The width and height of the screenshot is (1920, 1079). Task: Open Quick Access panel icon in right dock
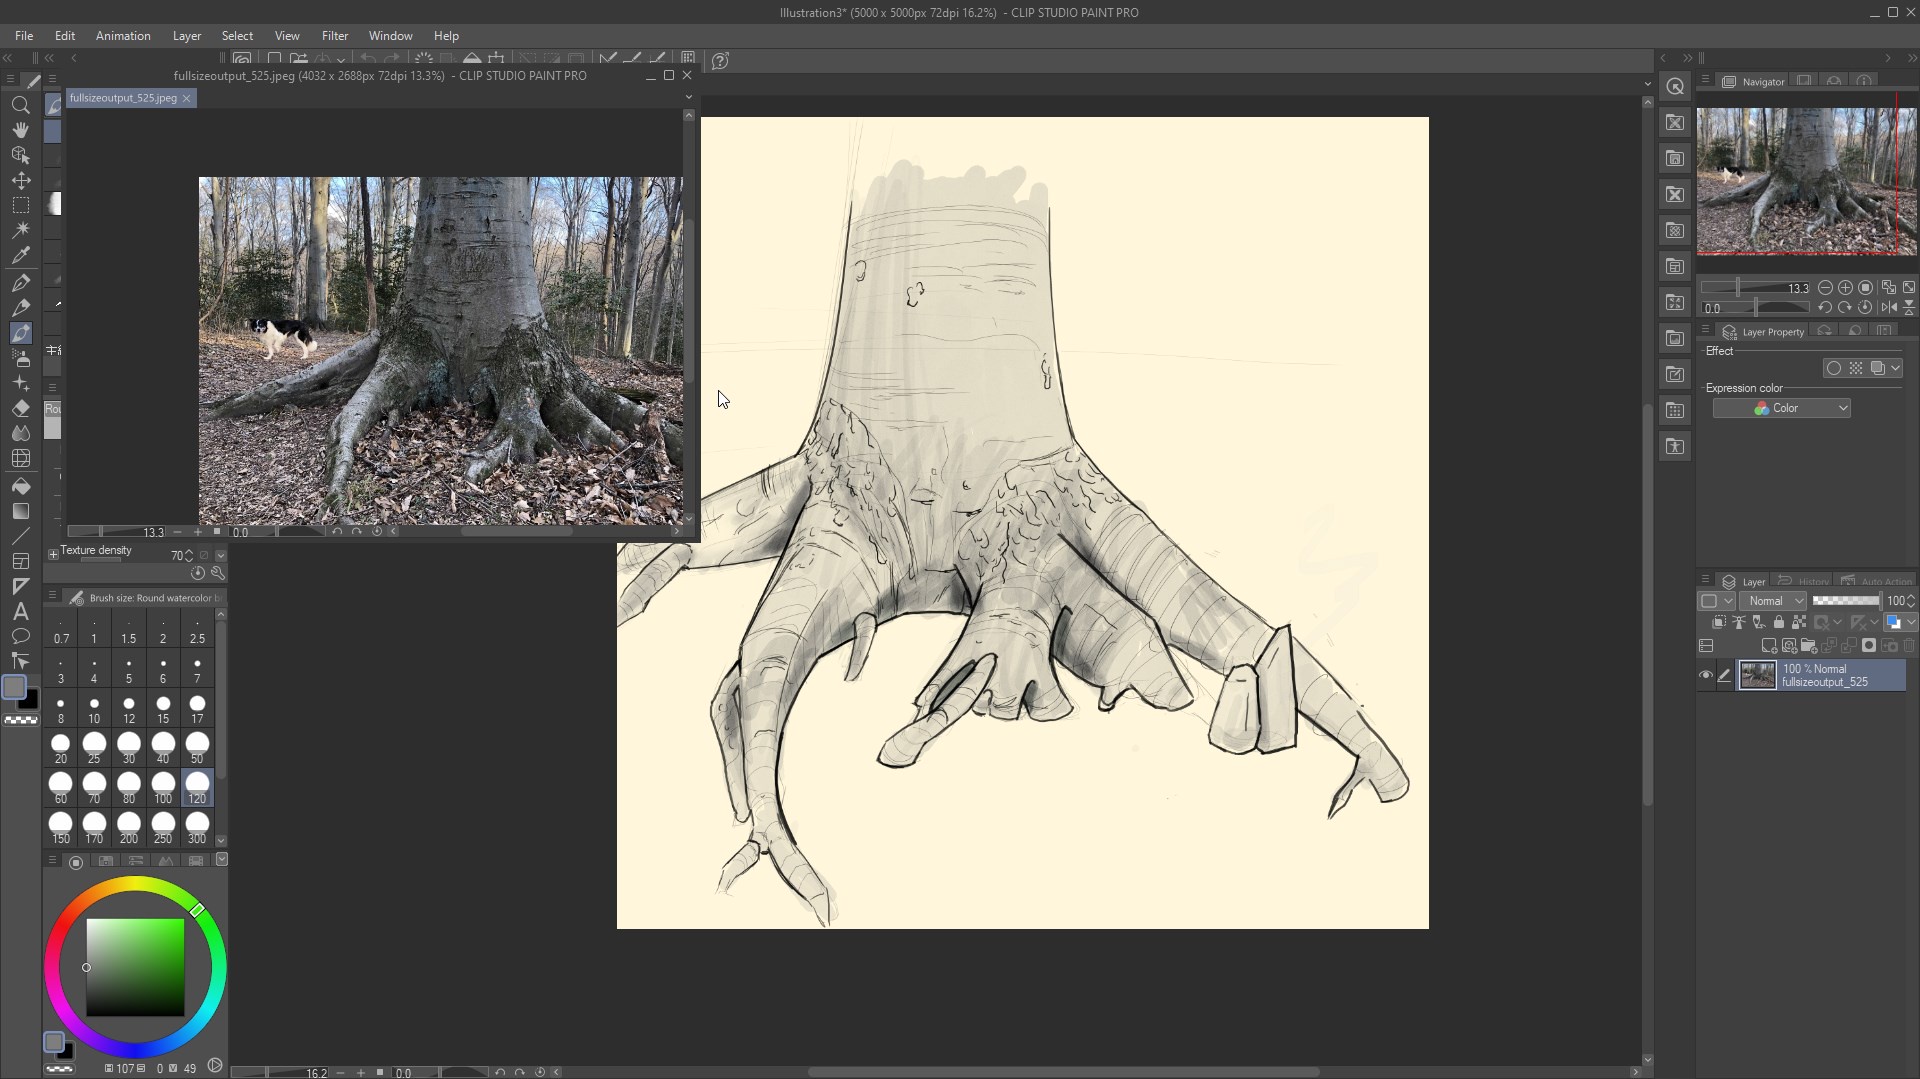click(x=1675, y=86)
